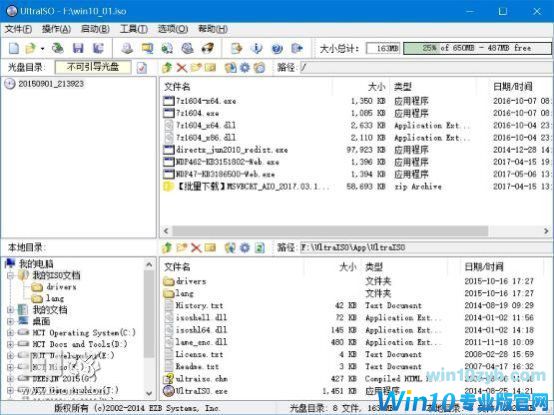
Task: Click the local path field F:\UltraISO\App\UltraISO
Action: (426, 247)
